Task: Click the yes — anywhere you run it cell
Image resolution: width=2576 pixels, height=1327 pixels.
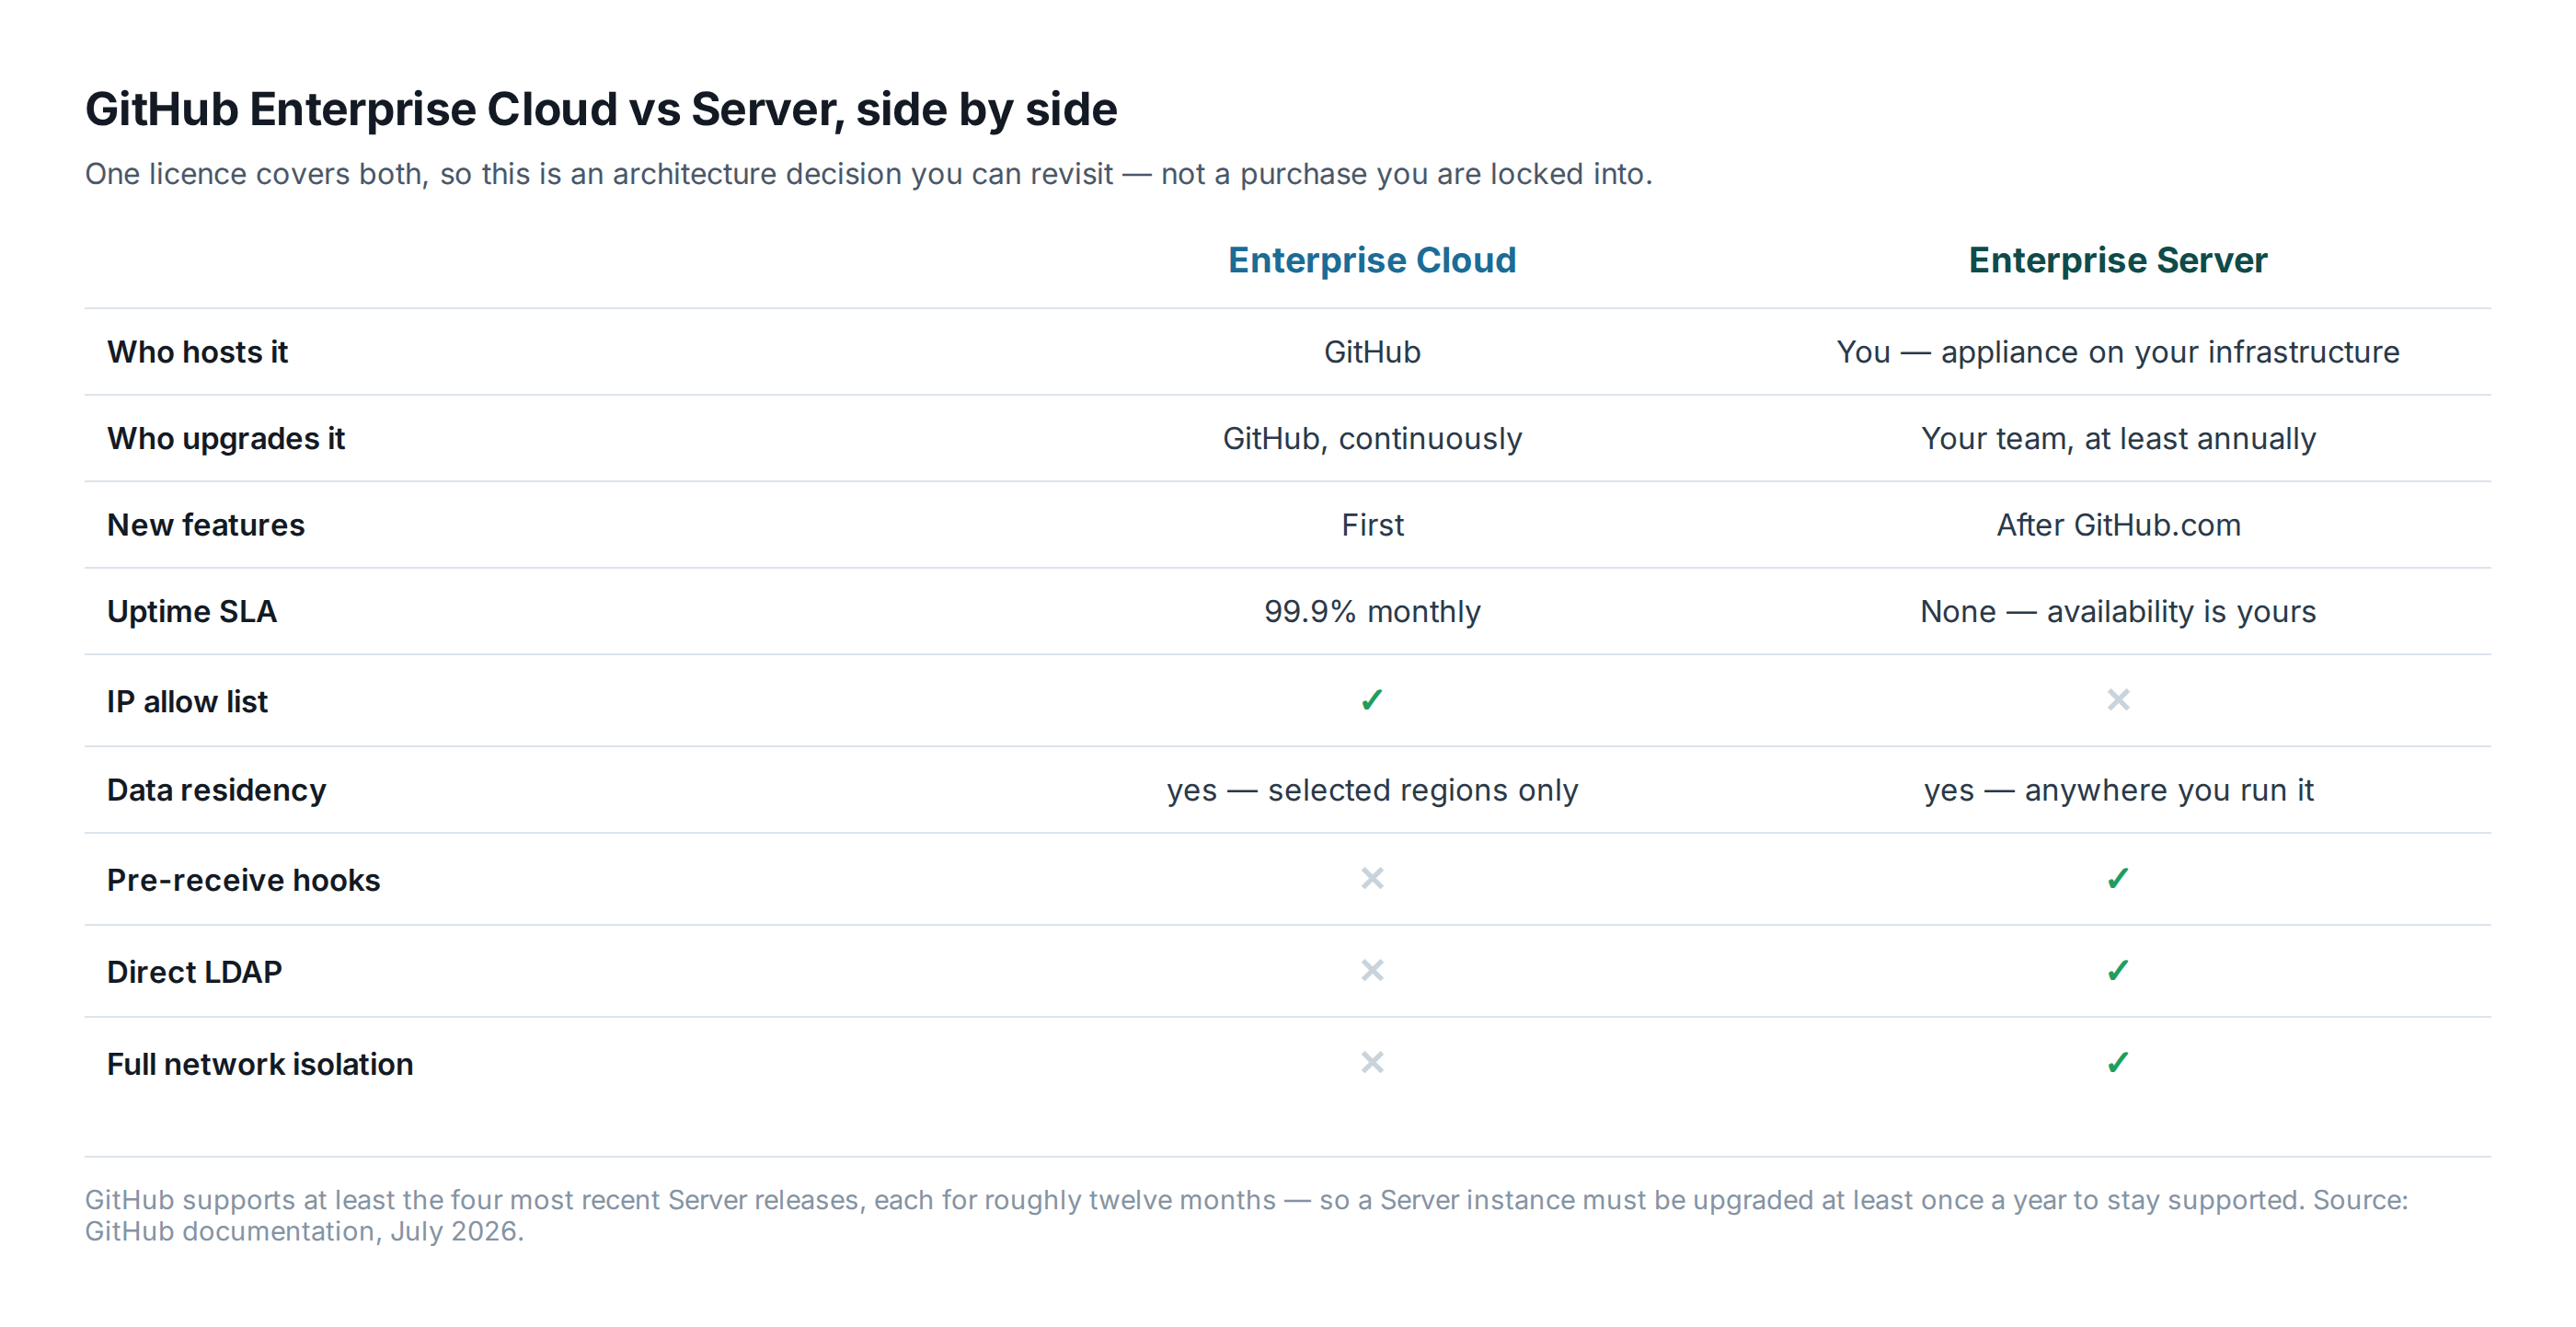Action: click(2118, 790)
